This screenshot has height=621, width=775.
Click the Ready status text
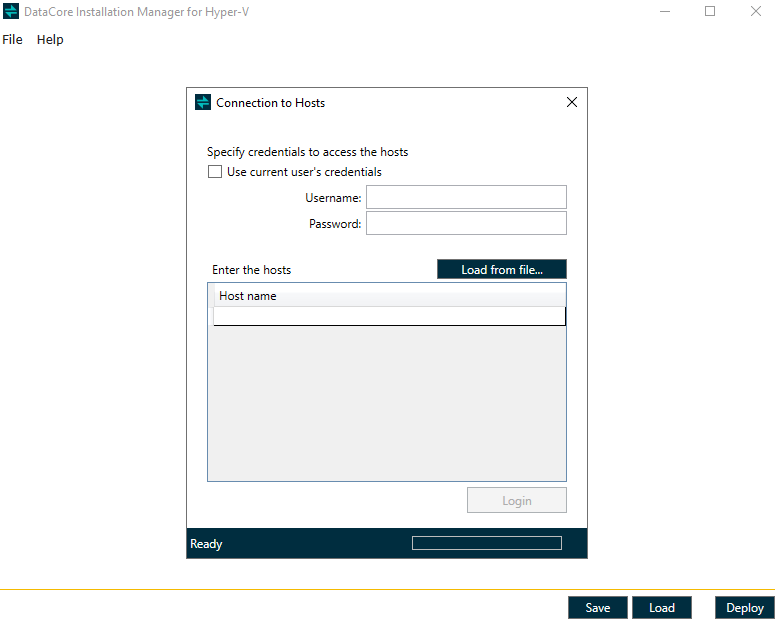[206, 544]
